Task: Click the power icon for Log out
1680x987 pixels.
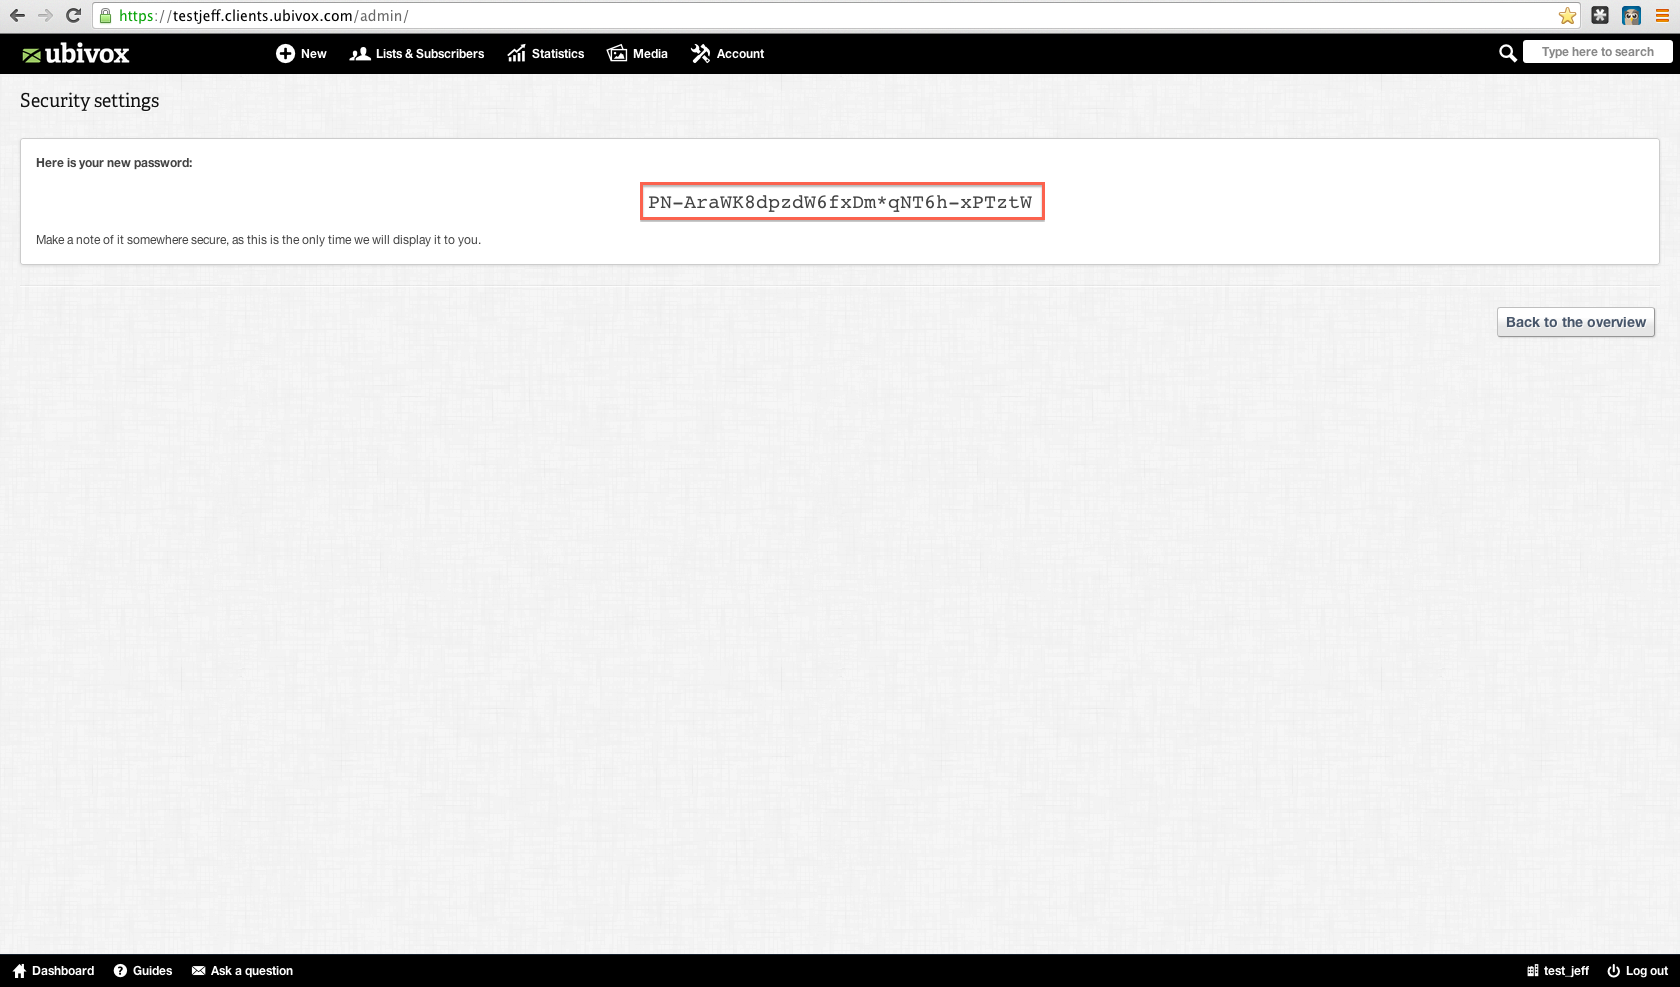Action: coord(1613,971)
